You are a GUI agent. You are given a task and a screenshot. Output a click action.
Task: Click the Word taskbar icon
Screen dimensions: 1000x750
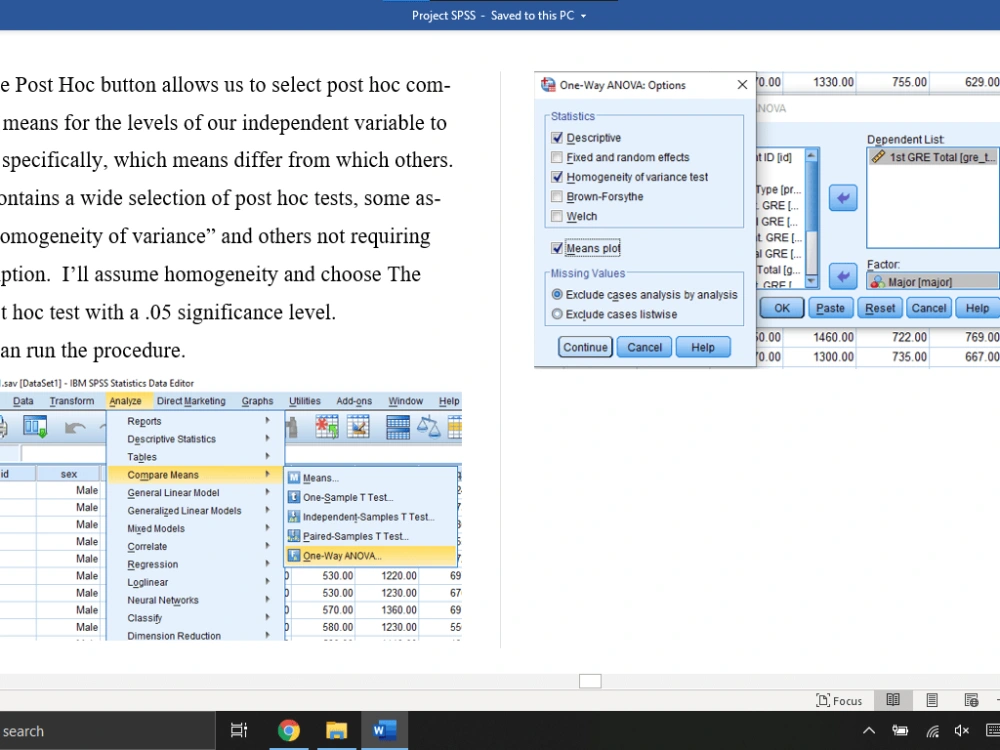pos(385,730)
